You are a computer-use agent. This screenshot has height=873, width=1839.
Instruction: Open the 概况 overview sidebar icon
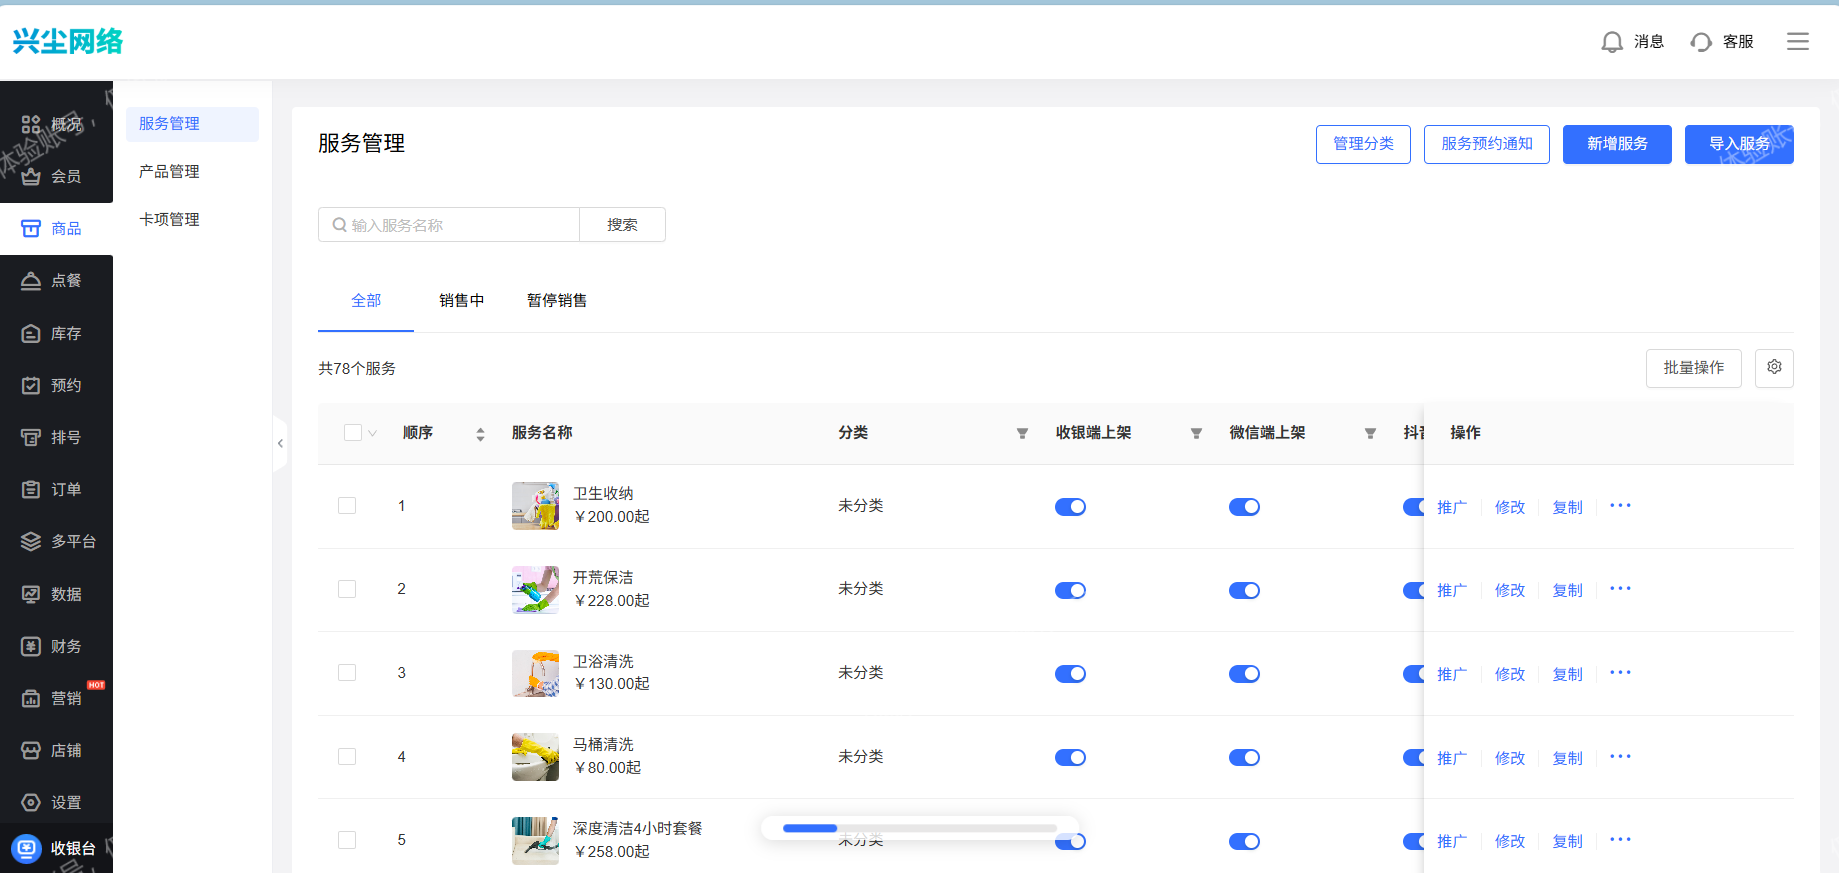31,124
